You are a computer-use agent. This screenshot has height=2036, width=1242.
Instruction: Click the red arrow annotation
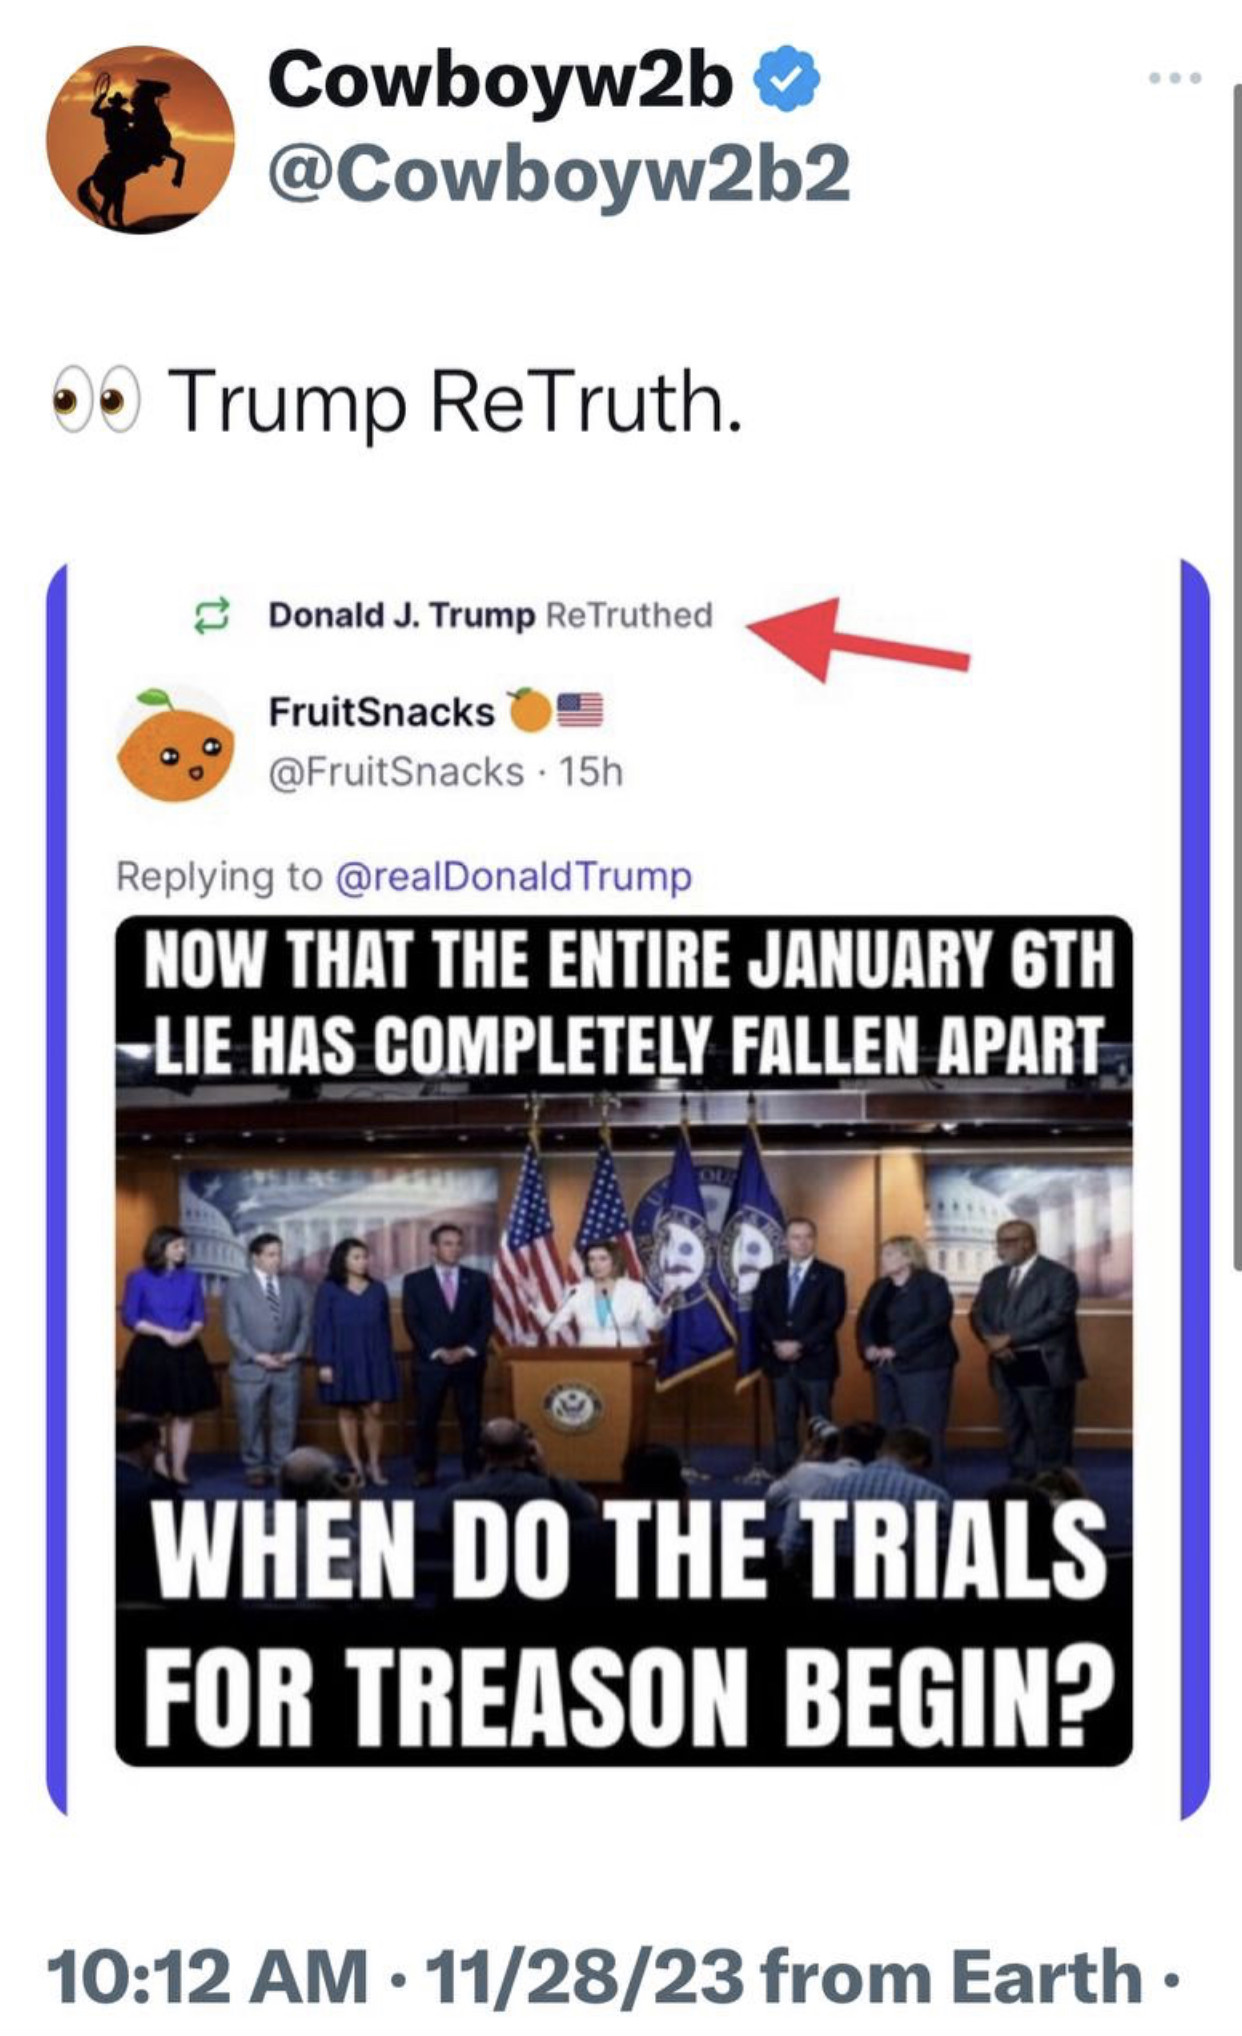[858, 639]
